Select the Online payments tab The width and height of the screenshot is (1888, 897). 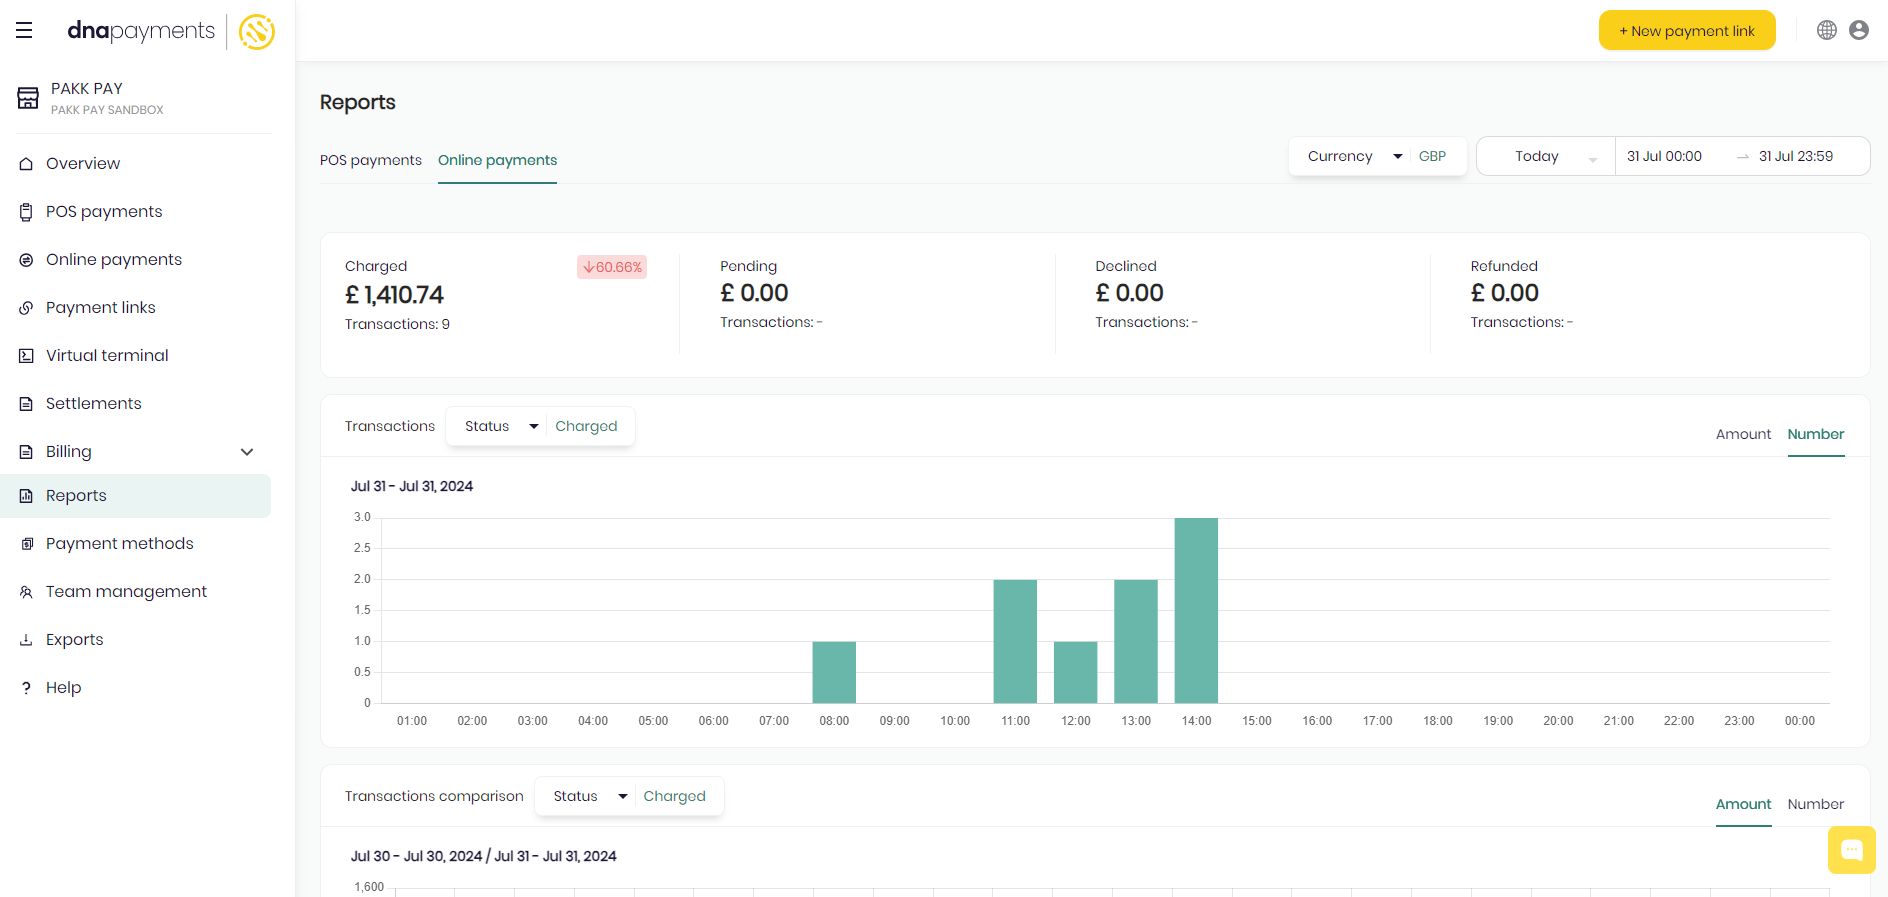click(497, 160)
